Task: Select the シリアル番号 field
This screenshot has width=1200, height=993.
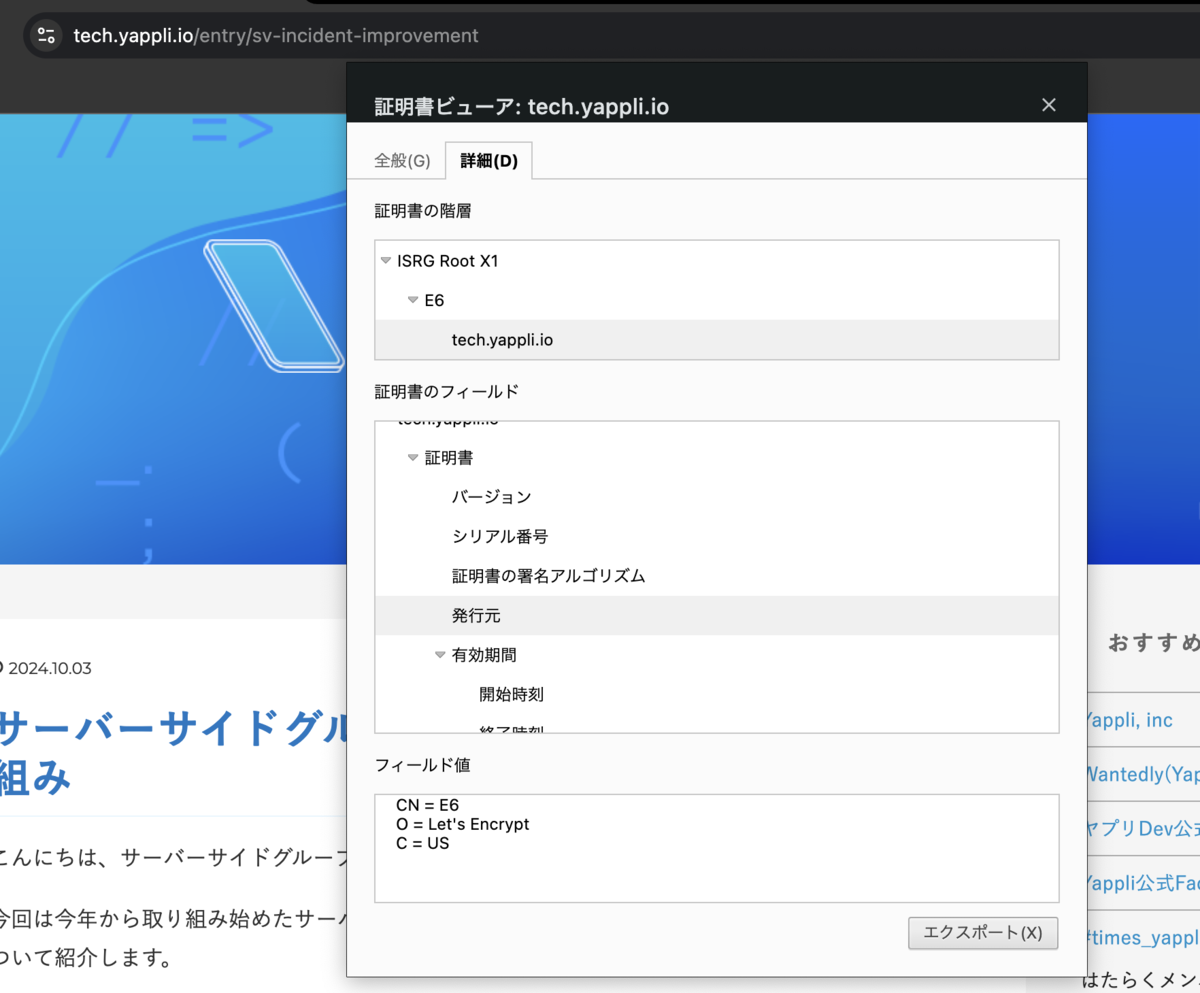Action: click(502, 536)
